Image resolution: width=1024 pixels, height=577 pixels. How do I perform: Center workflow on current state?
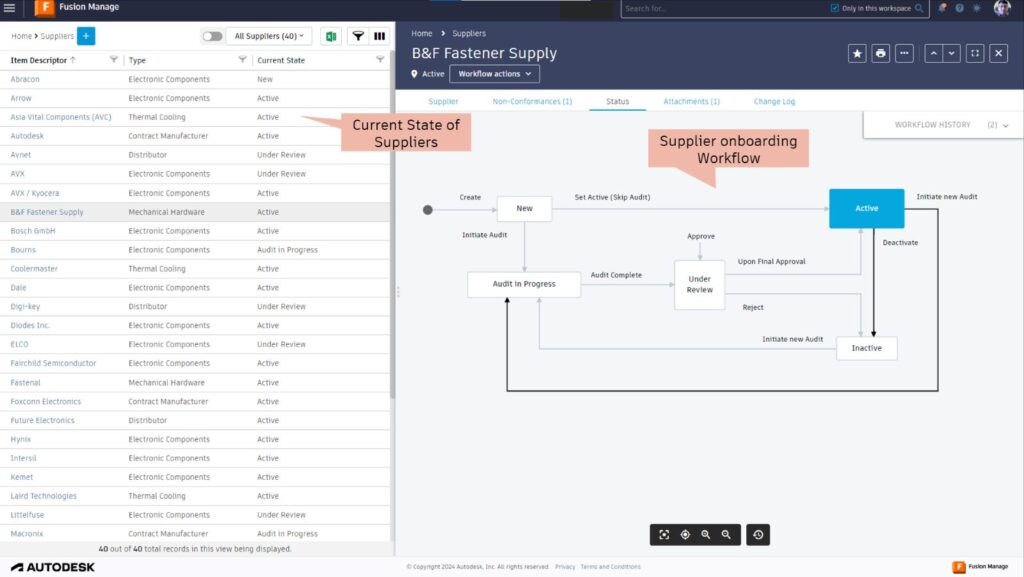coord(685,535)
